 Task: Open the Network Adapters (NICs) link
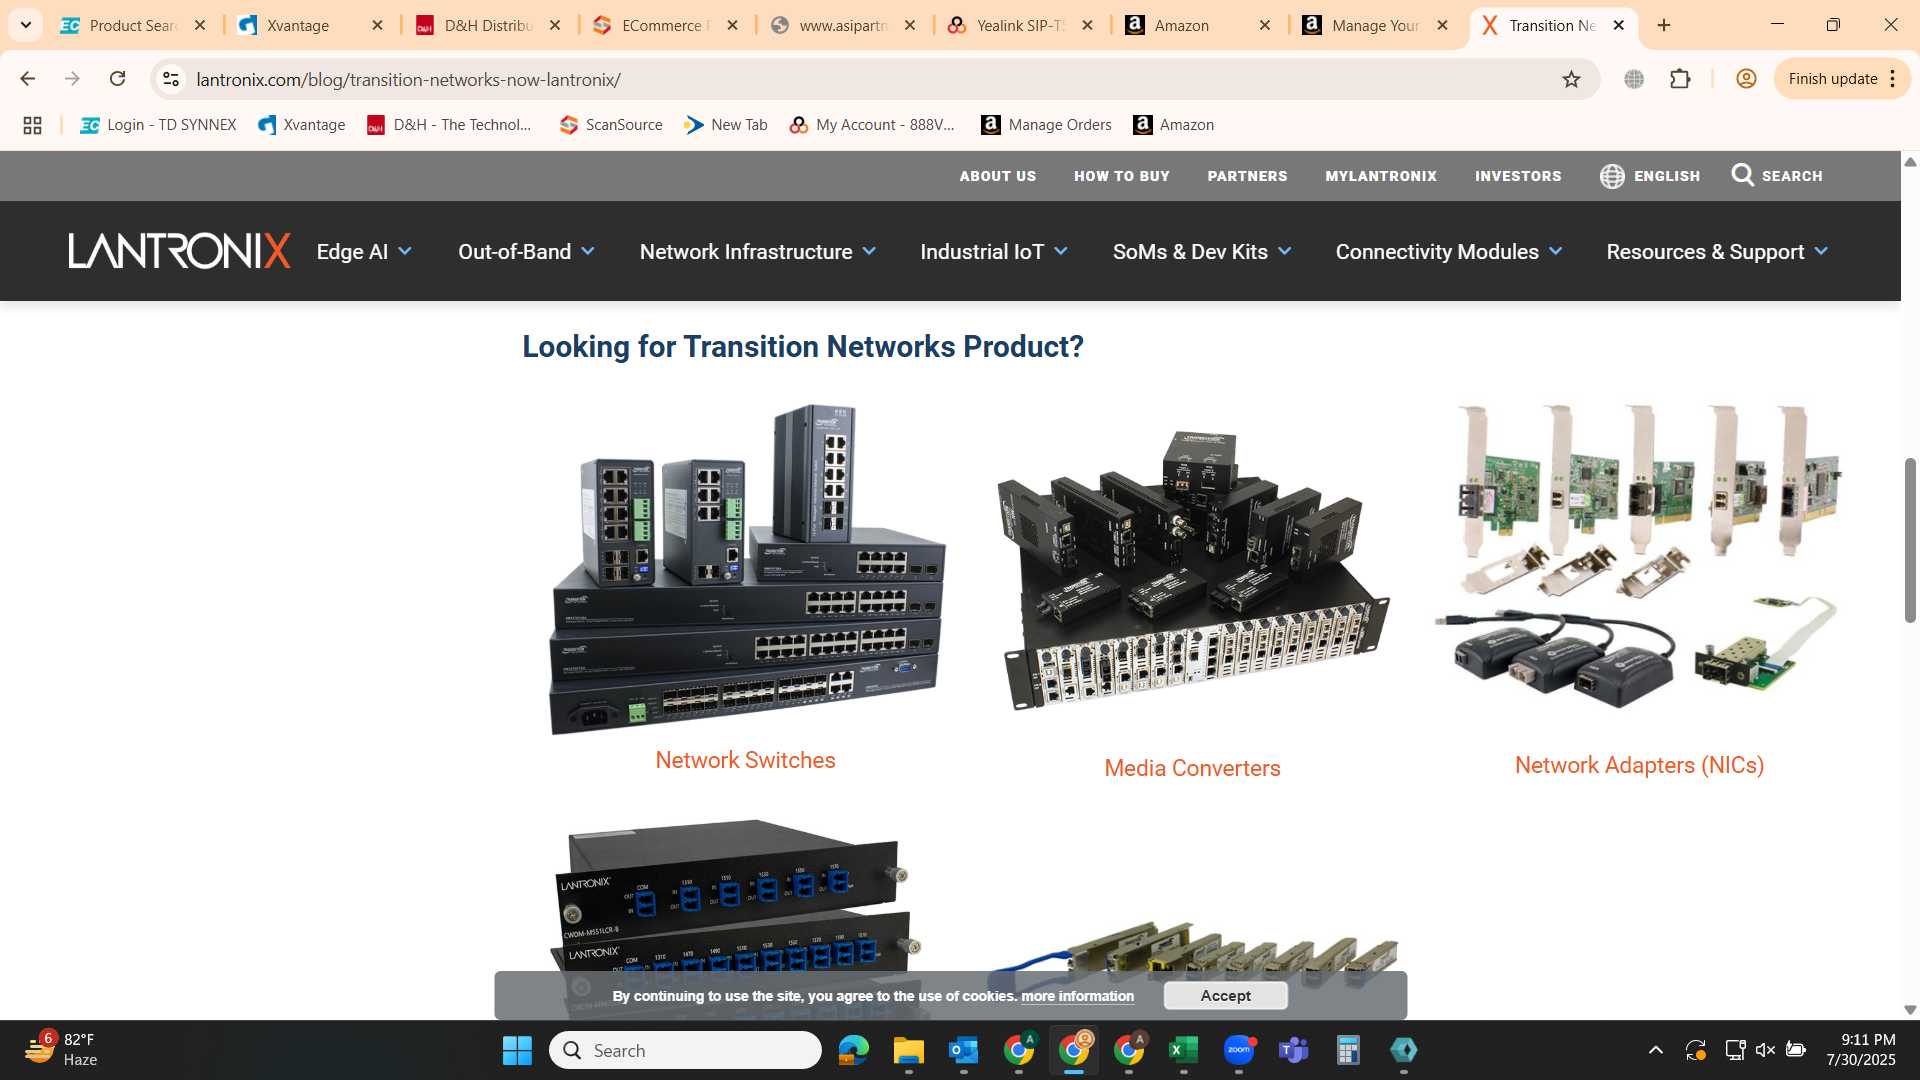1639,765
